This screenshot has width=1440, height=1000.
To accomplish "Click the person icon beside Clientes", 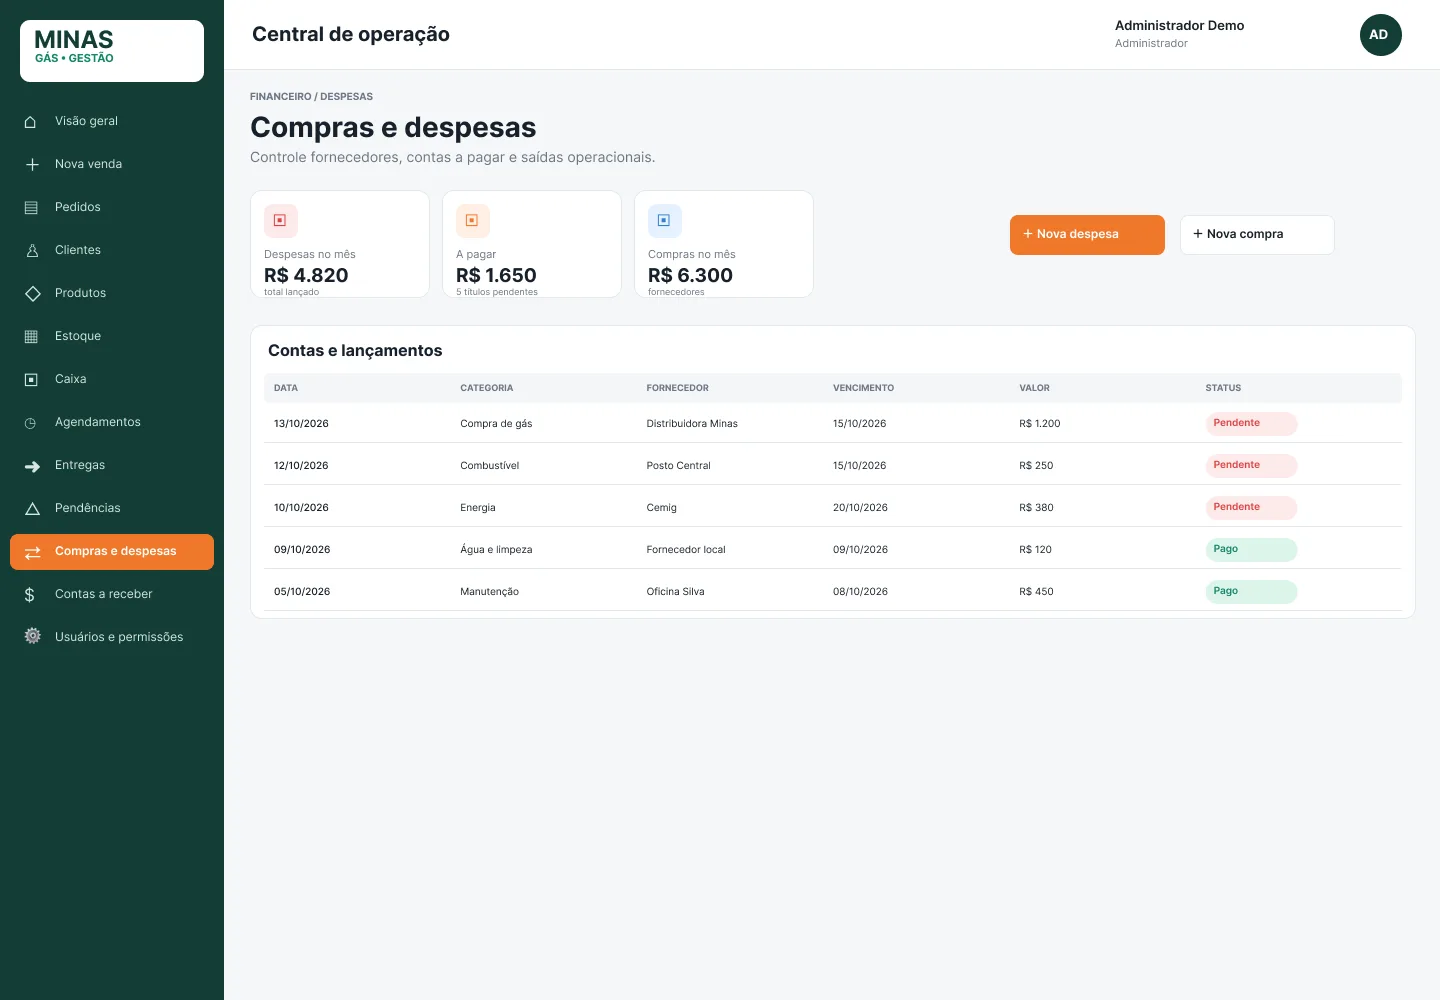I will 32,251.
